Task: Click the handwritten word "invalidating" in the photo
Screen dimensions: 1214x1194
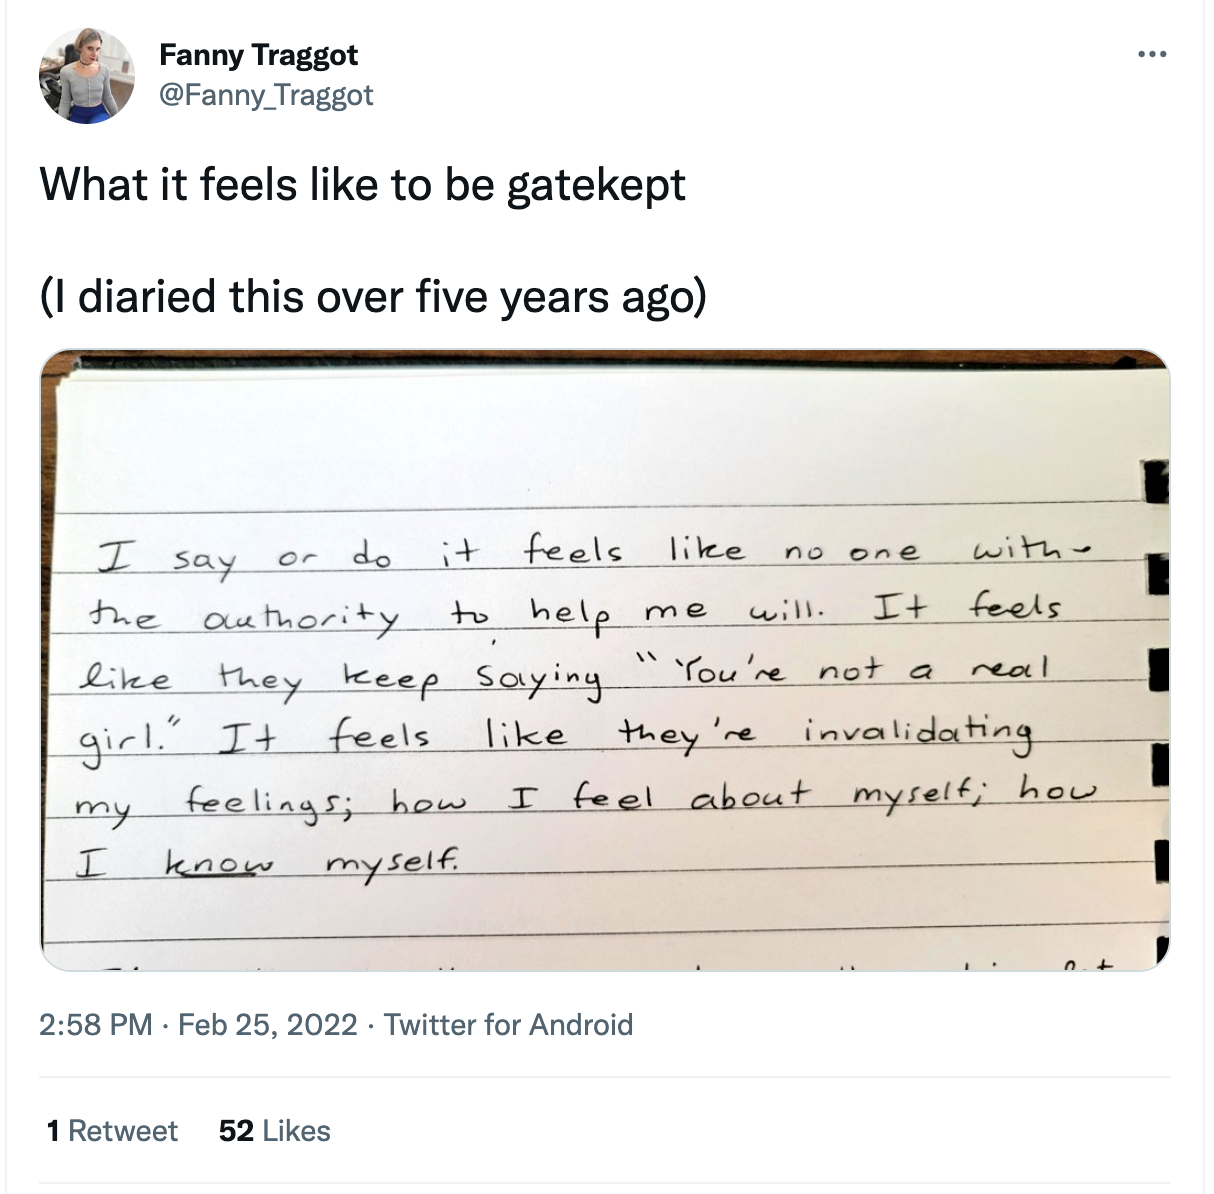Action: coord(916,733)
